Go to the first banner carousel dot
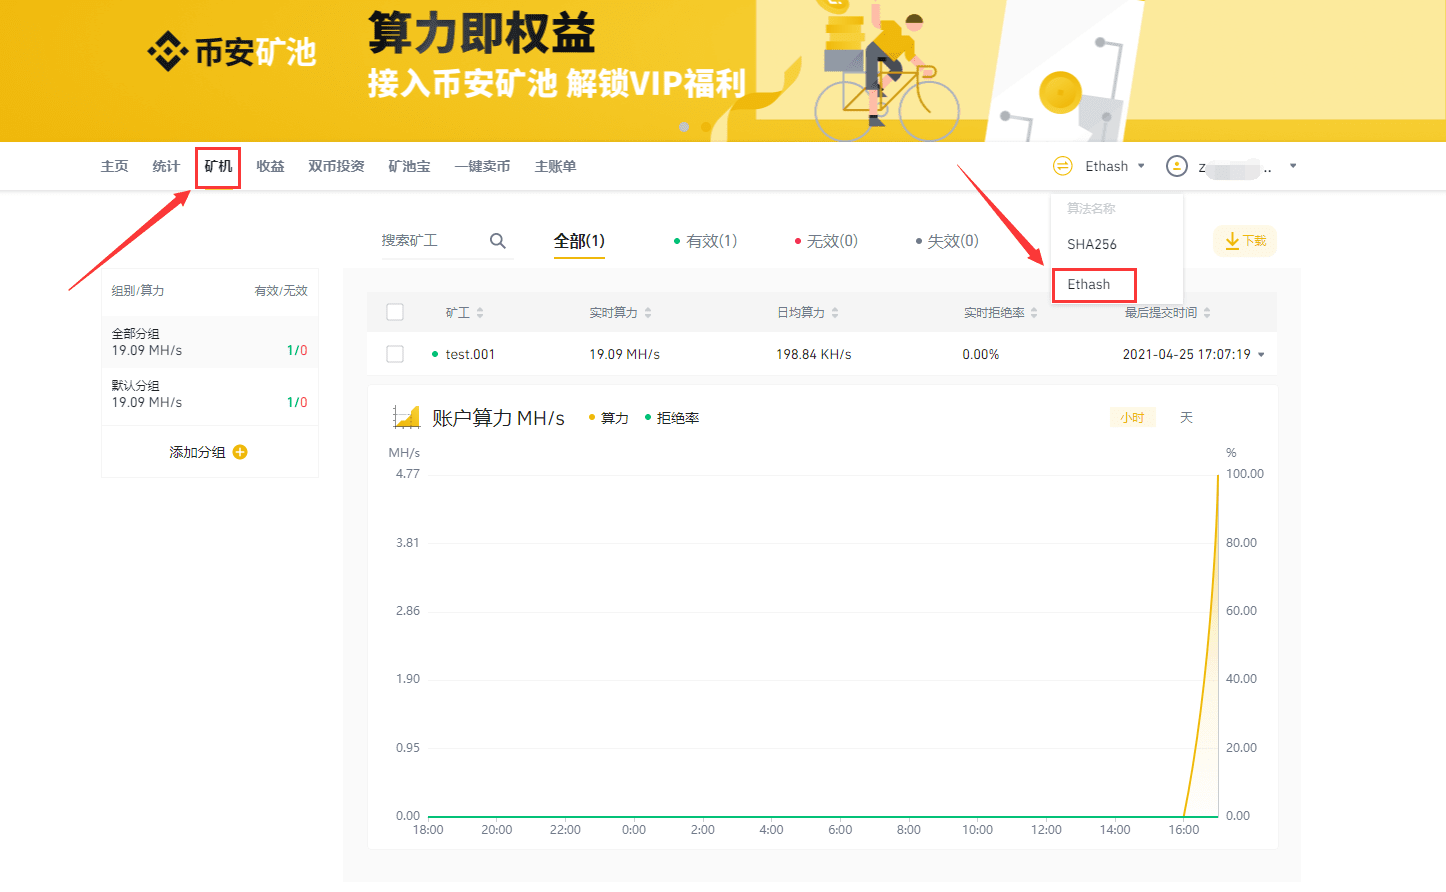 (684, 127)
